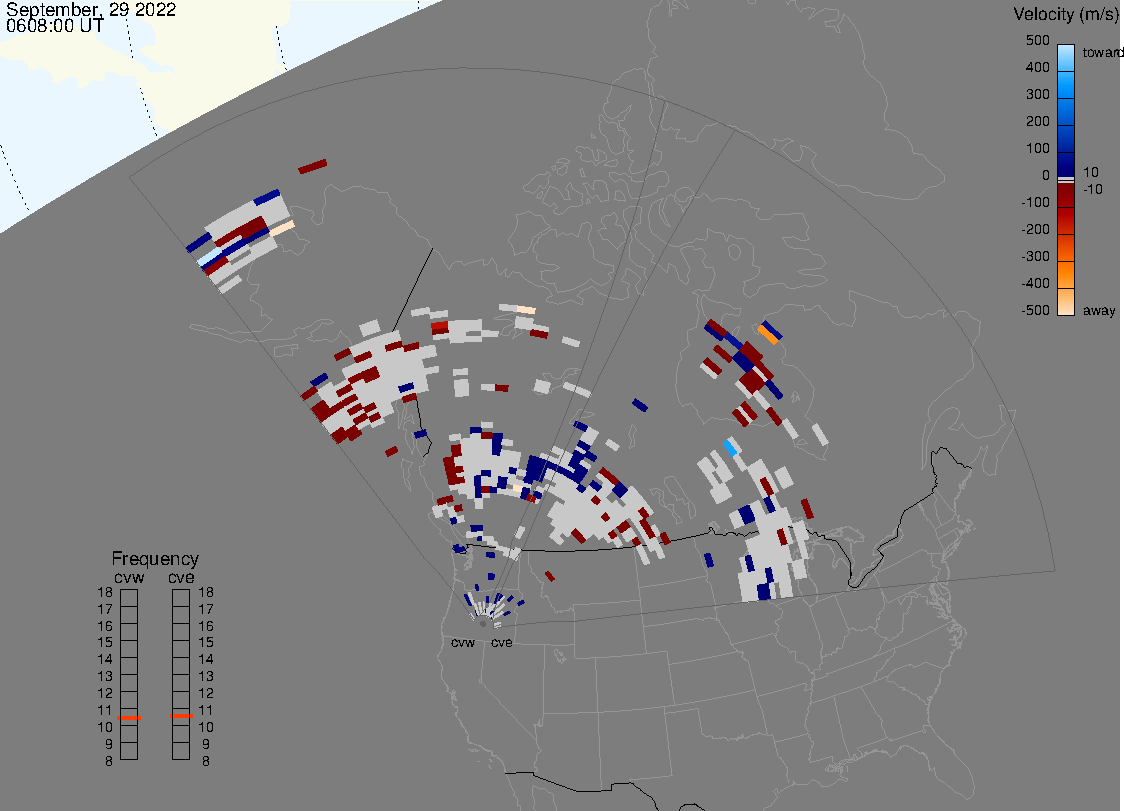Click the isolated dark red cell at fan's top
The height and width of the screenshot is (811, 1124).
click(313, 166)
